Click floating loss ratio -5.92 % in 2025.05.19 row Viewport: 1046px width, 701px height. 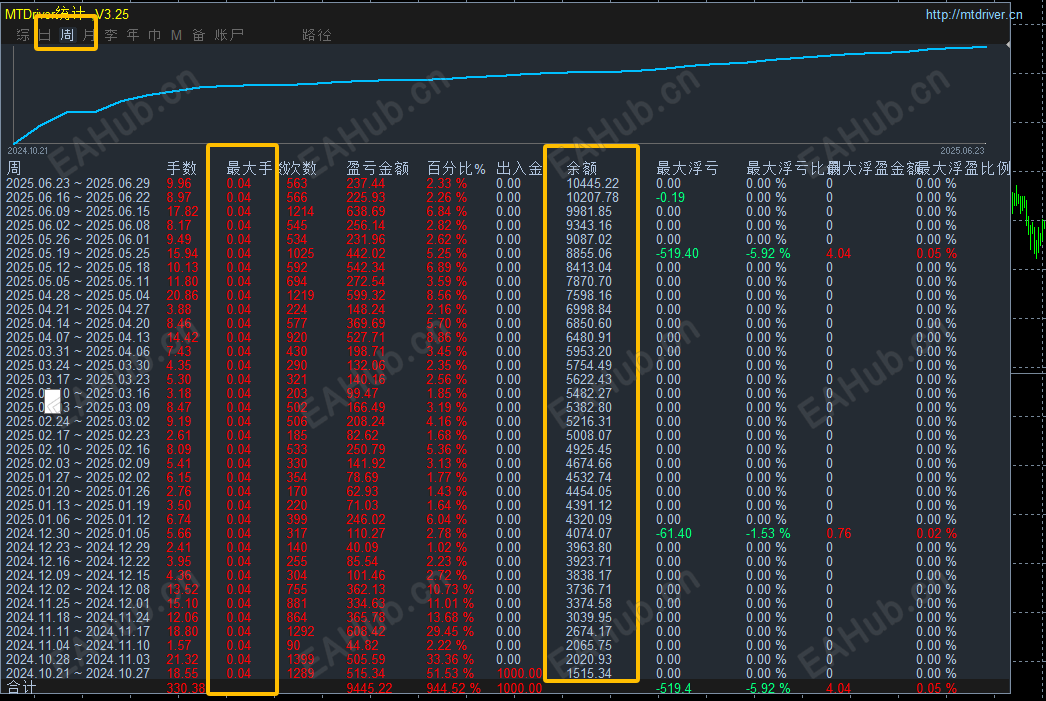pos(768,253)
